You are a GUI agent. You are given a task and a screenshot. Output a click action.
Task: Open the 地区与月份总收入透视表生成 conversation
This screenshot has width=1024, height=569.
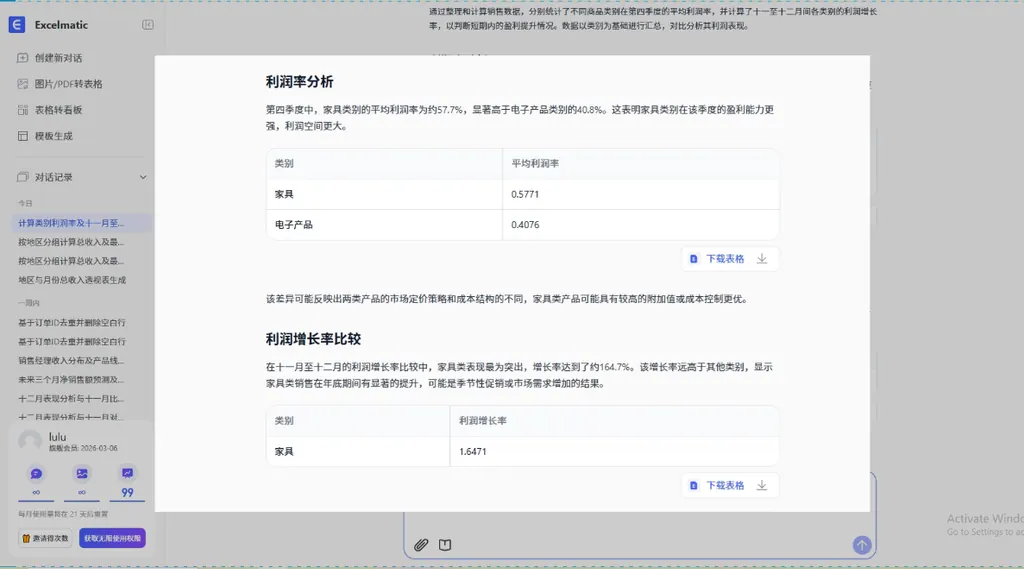click(72, 280)
